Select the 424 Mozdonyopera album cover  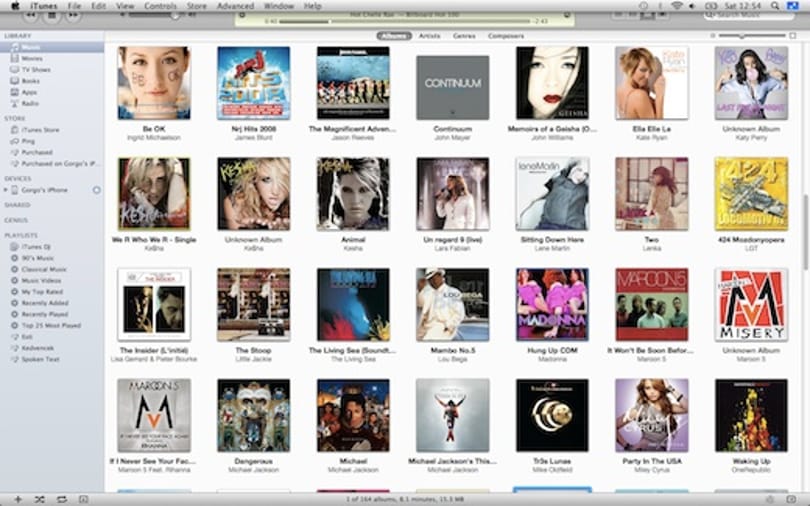[x=751, y=194]
